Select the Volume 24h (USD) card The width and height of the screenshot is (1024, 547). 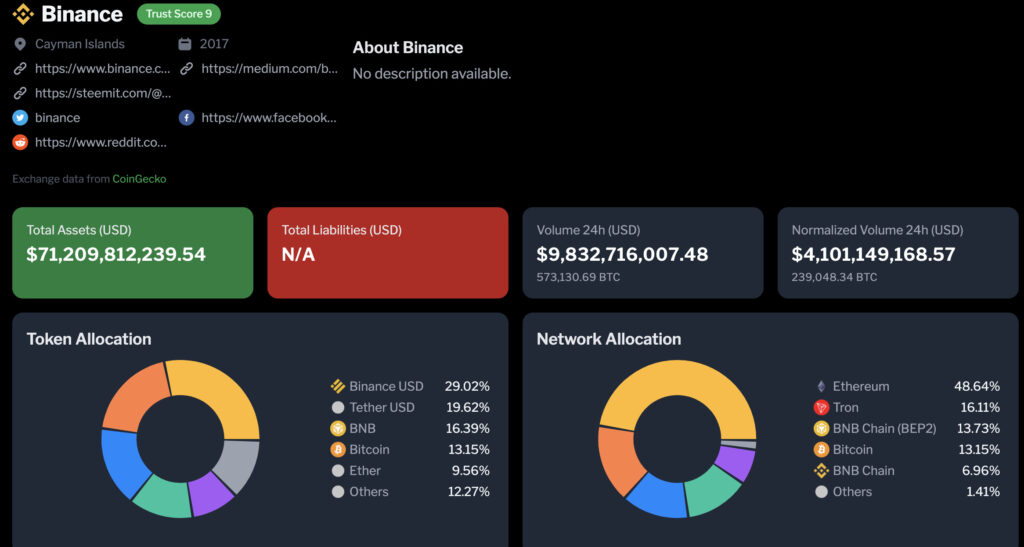(x=643, y=253)
